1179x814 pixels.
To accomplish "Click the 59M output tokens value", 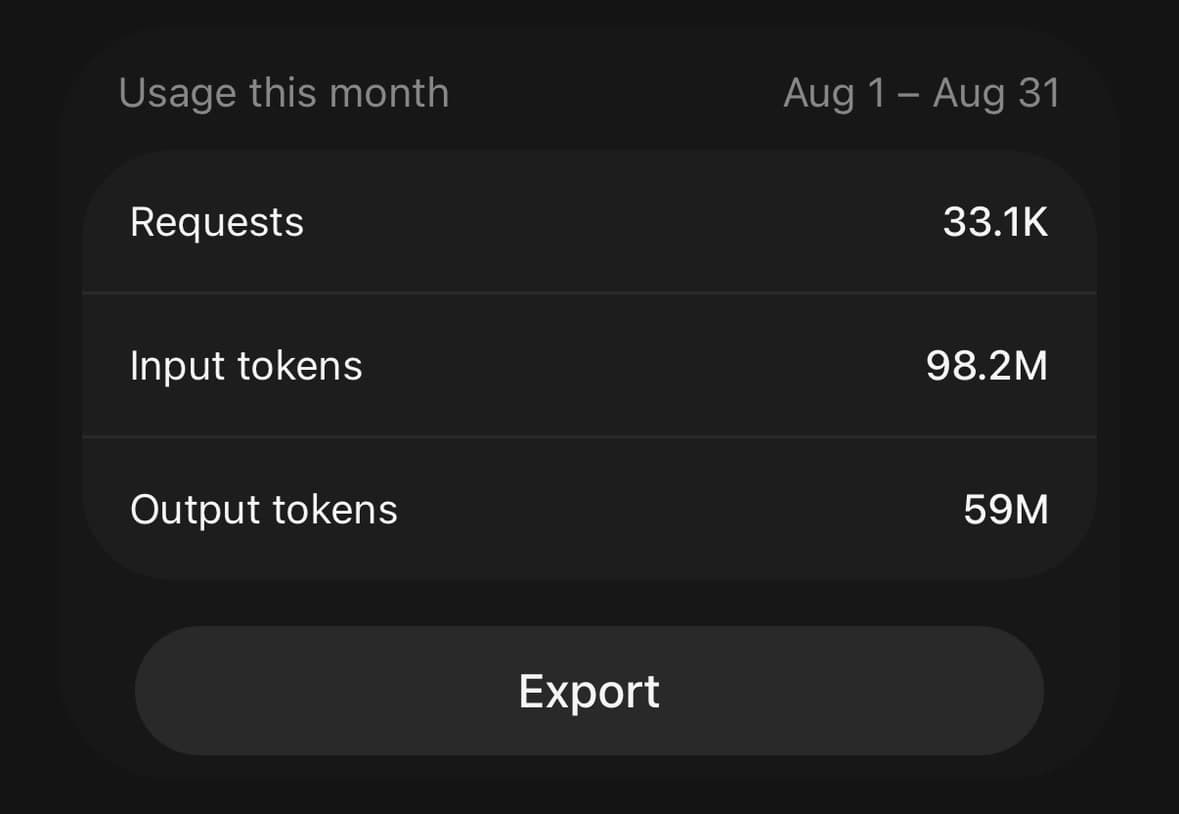I will (x=1006, y=510).
